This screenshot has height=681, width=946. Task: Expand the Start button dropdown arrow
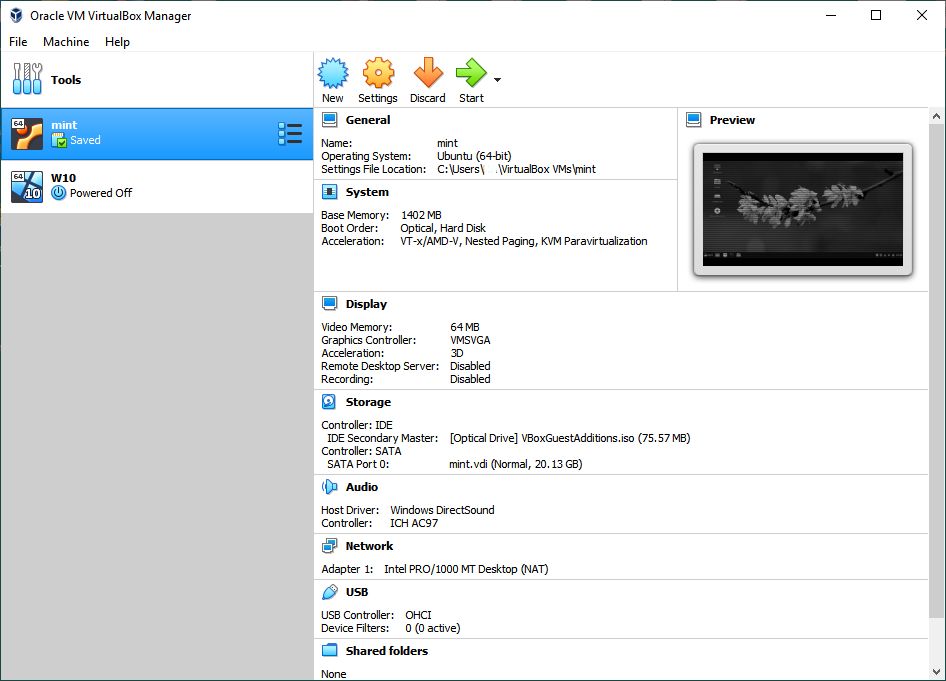[497, 79]
